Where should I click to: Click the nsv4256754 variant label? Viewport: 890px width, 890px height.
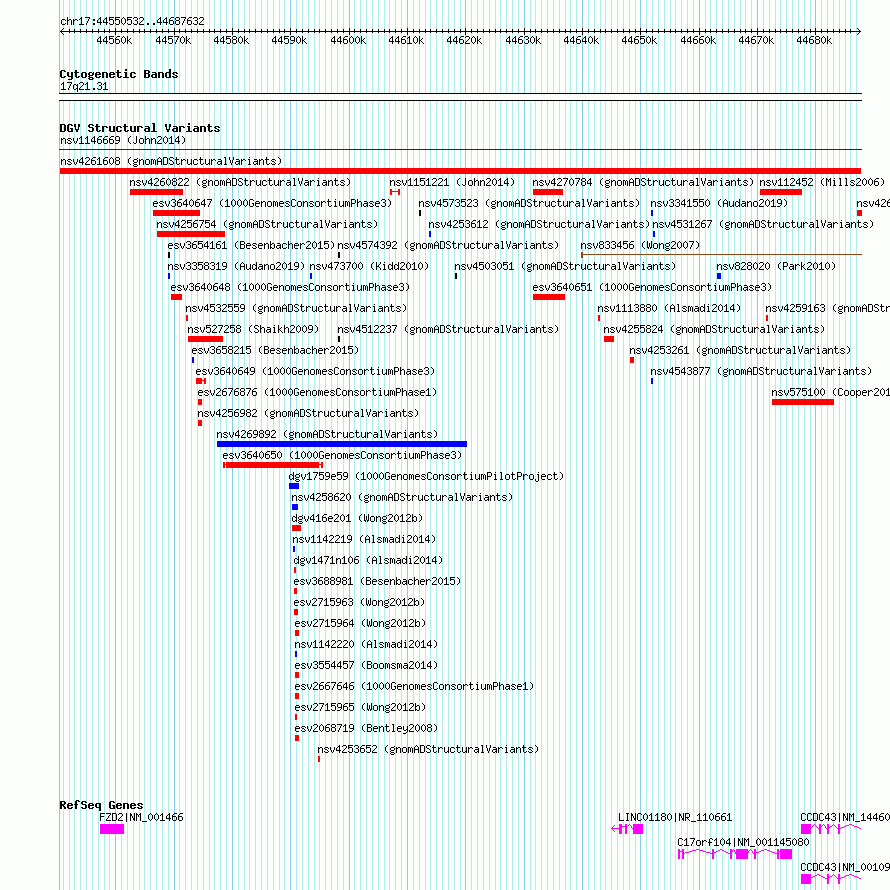click(267, 224)
